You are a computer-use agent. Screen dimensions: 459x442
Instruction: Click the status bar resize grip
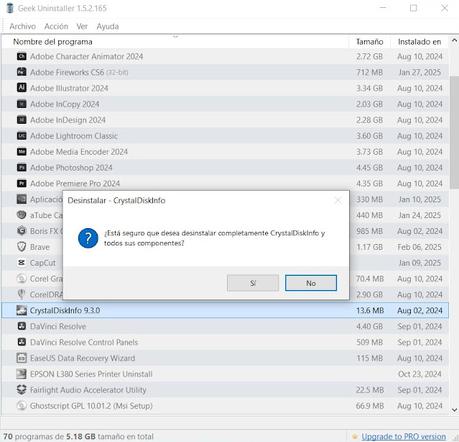point(455,437)
